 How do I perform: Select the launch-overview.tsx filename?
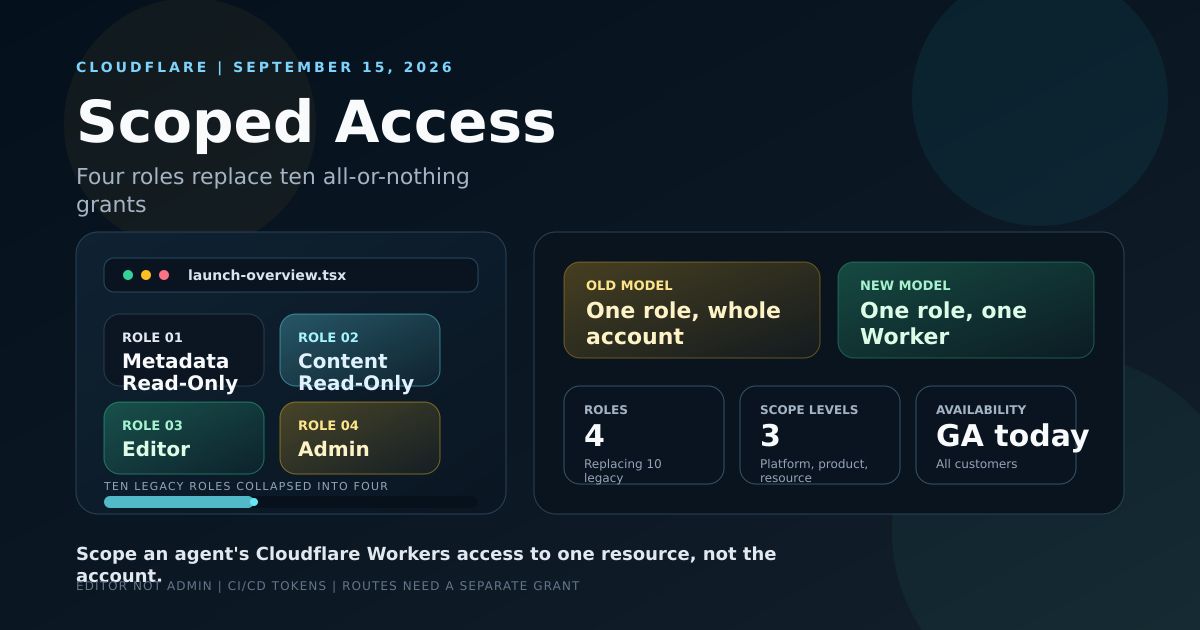(x=267, y=275)
